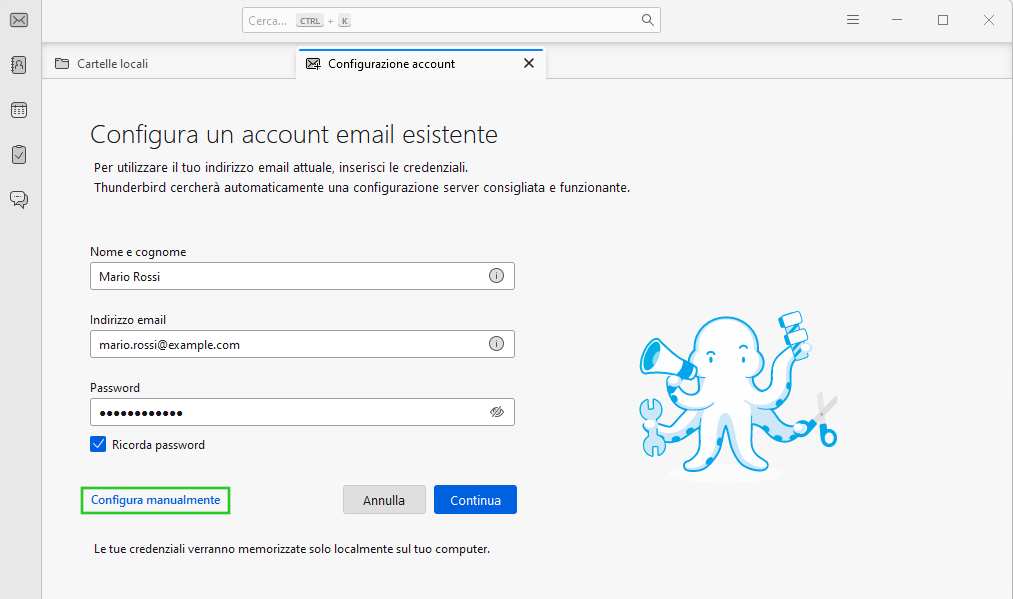The width and height of the screenshot is (1013, 599).
Task: Click the search magnifier icon
Action: pos(647,20)
